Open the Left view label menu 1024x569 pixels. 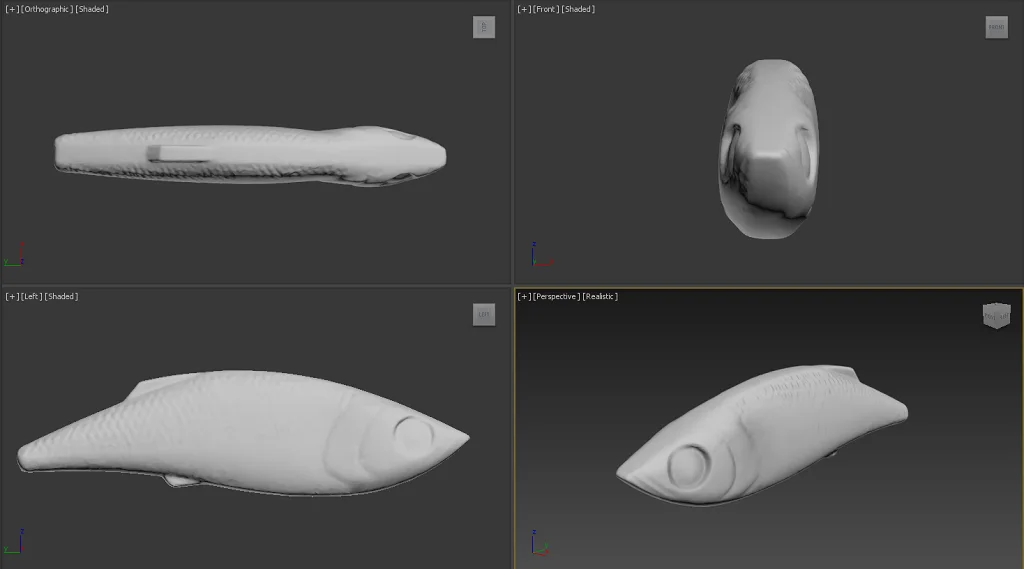(32, 296)
